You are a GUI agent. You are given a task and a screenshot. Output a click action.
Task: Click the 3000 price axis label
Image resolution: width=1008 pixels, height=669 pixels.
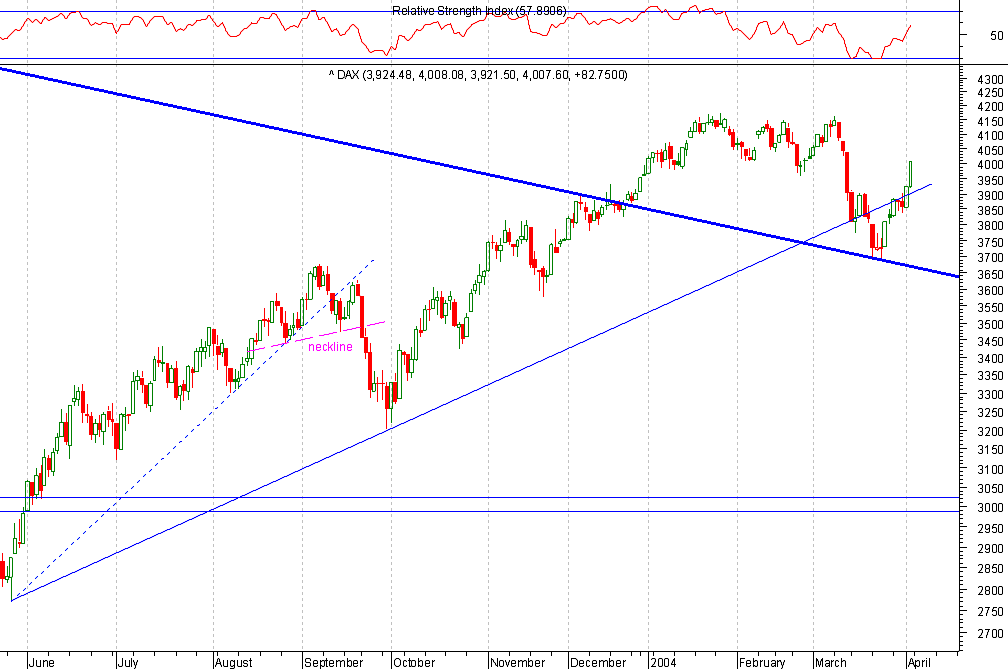[x=990, y=508]
